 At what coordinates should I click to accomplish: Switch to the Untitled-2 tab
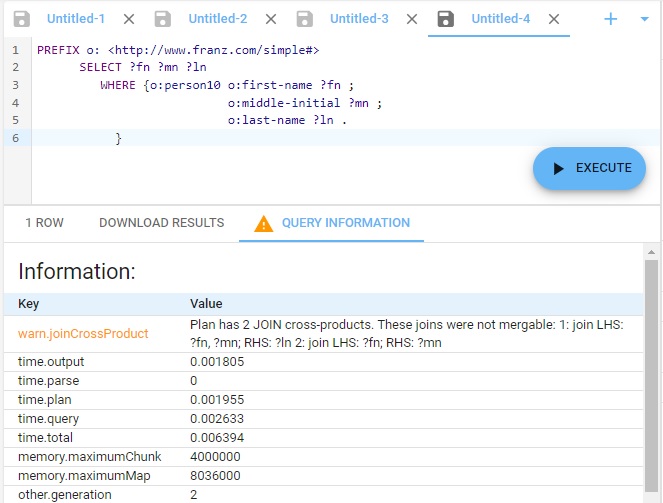coord(217,19)
